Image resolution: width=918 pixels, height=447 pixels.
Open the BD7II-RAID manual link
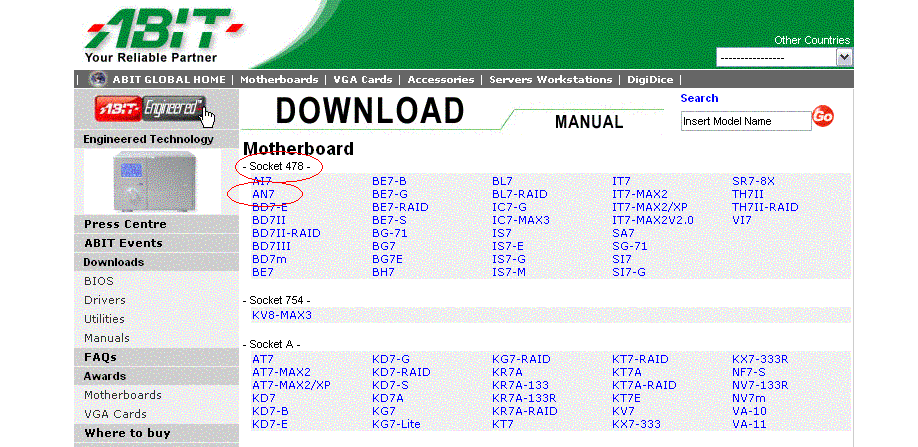286,233
